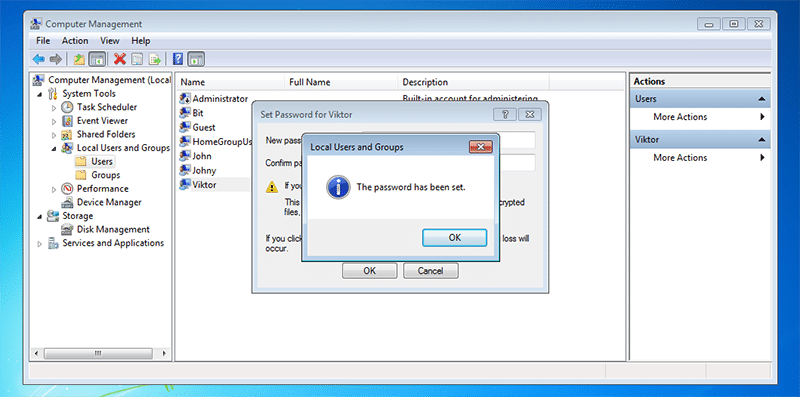The image size is (800, 397).
Task: Click the Event Viewer icon in tree
Action: click(67, 121)
